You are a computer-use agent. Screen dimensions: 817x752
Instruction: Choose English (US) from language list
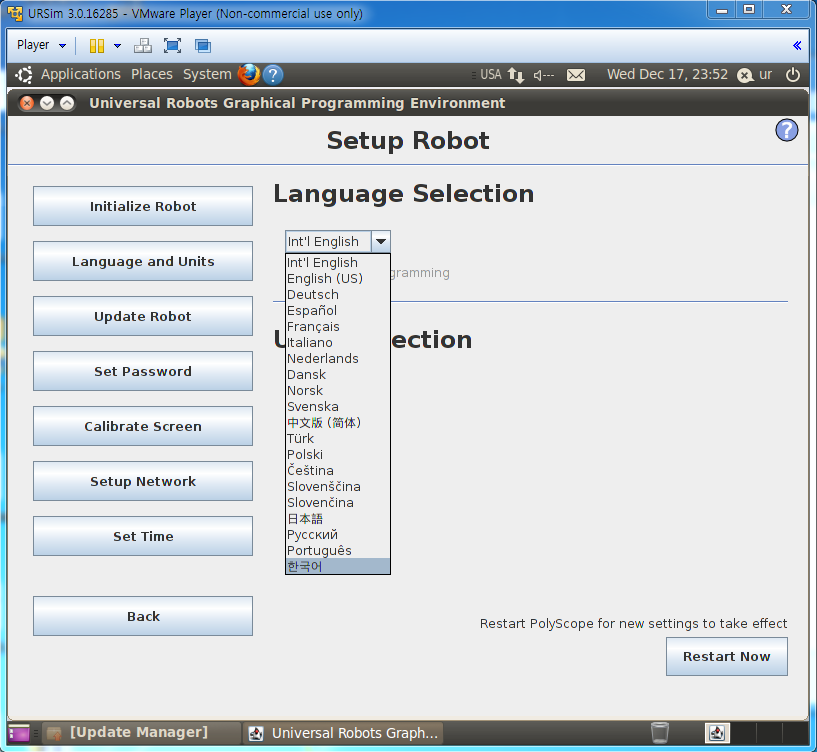[x=338, y=279]
